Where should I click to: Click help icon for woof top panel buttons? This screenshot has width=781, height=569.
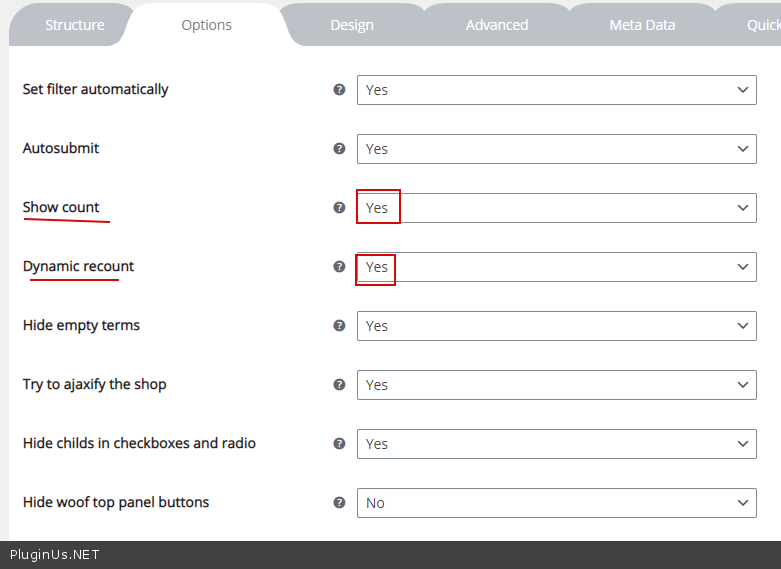pos(339,502)
